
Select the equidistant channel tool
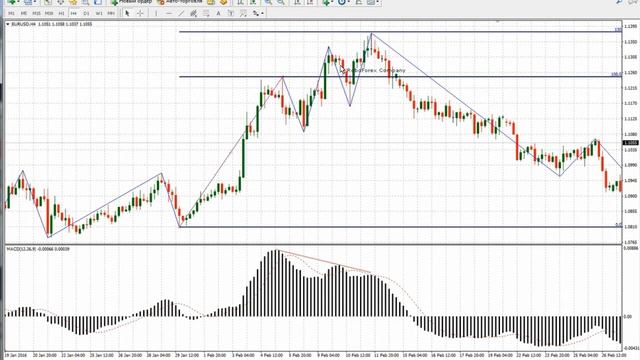click(193, 13)
